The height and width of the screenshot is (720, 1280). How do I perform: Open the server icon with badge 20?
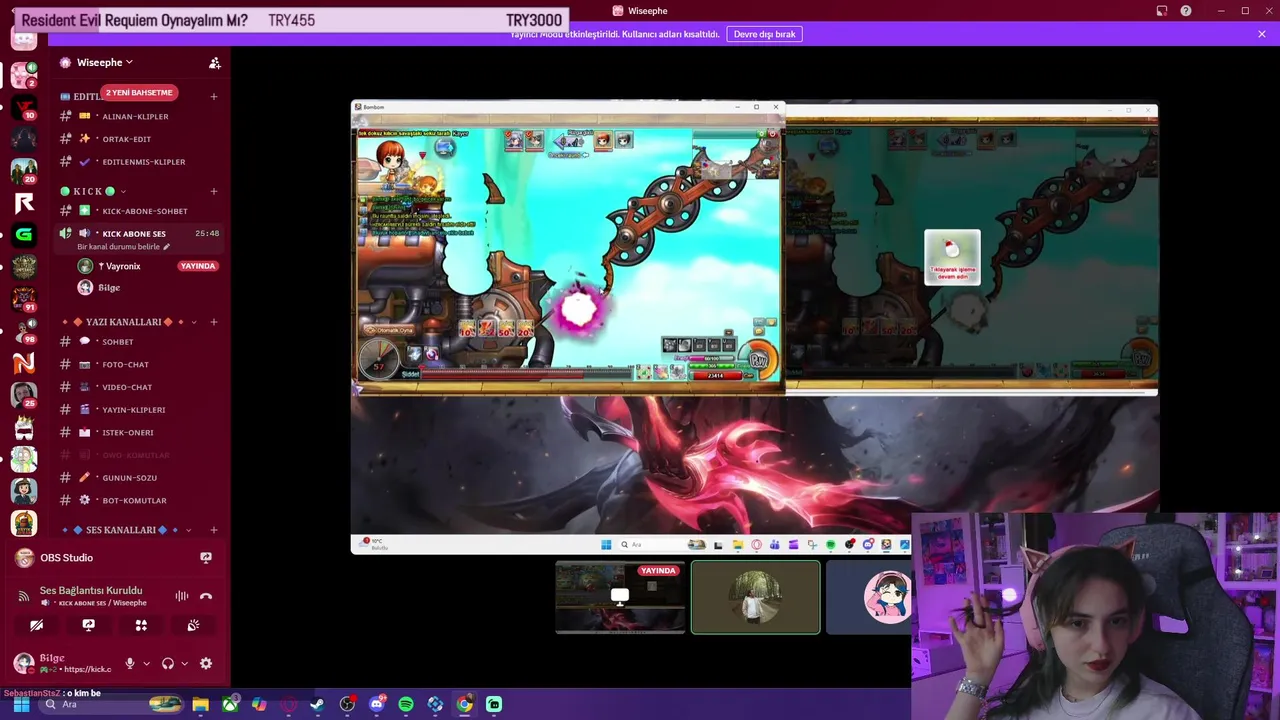(24, 171)
